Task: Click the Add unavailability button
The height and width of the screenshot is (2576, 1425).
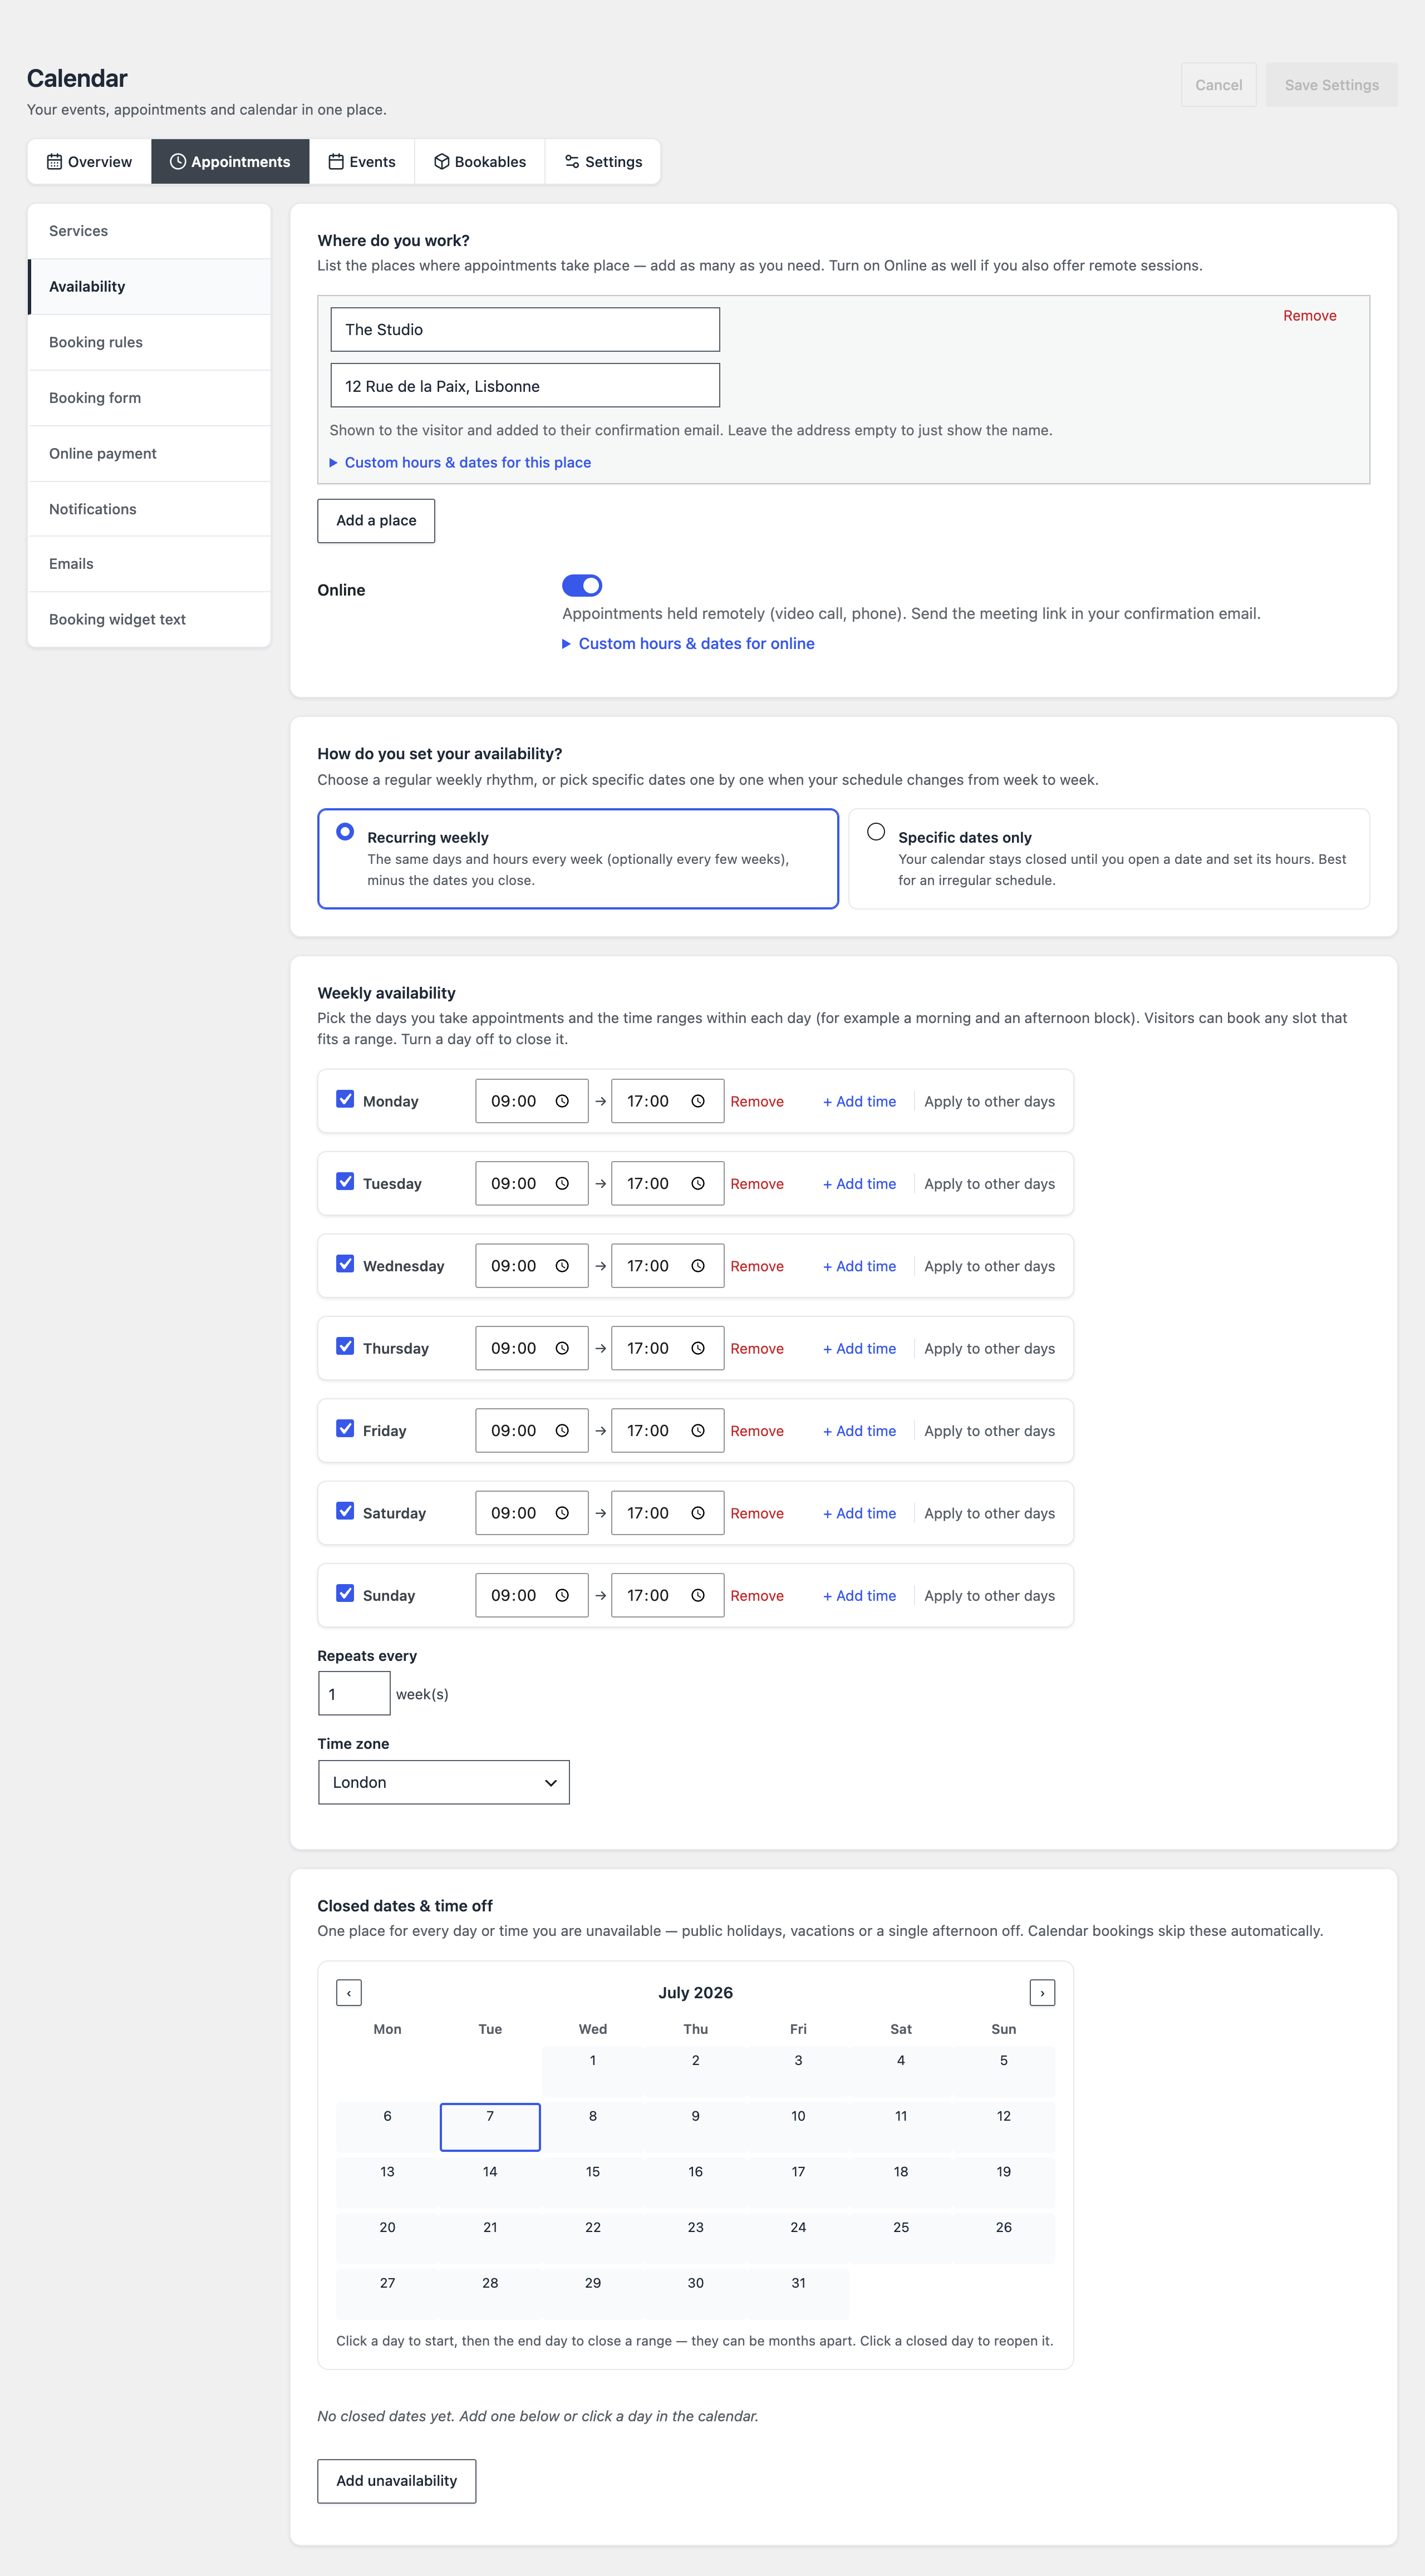Action: [396, 2481]
